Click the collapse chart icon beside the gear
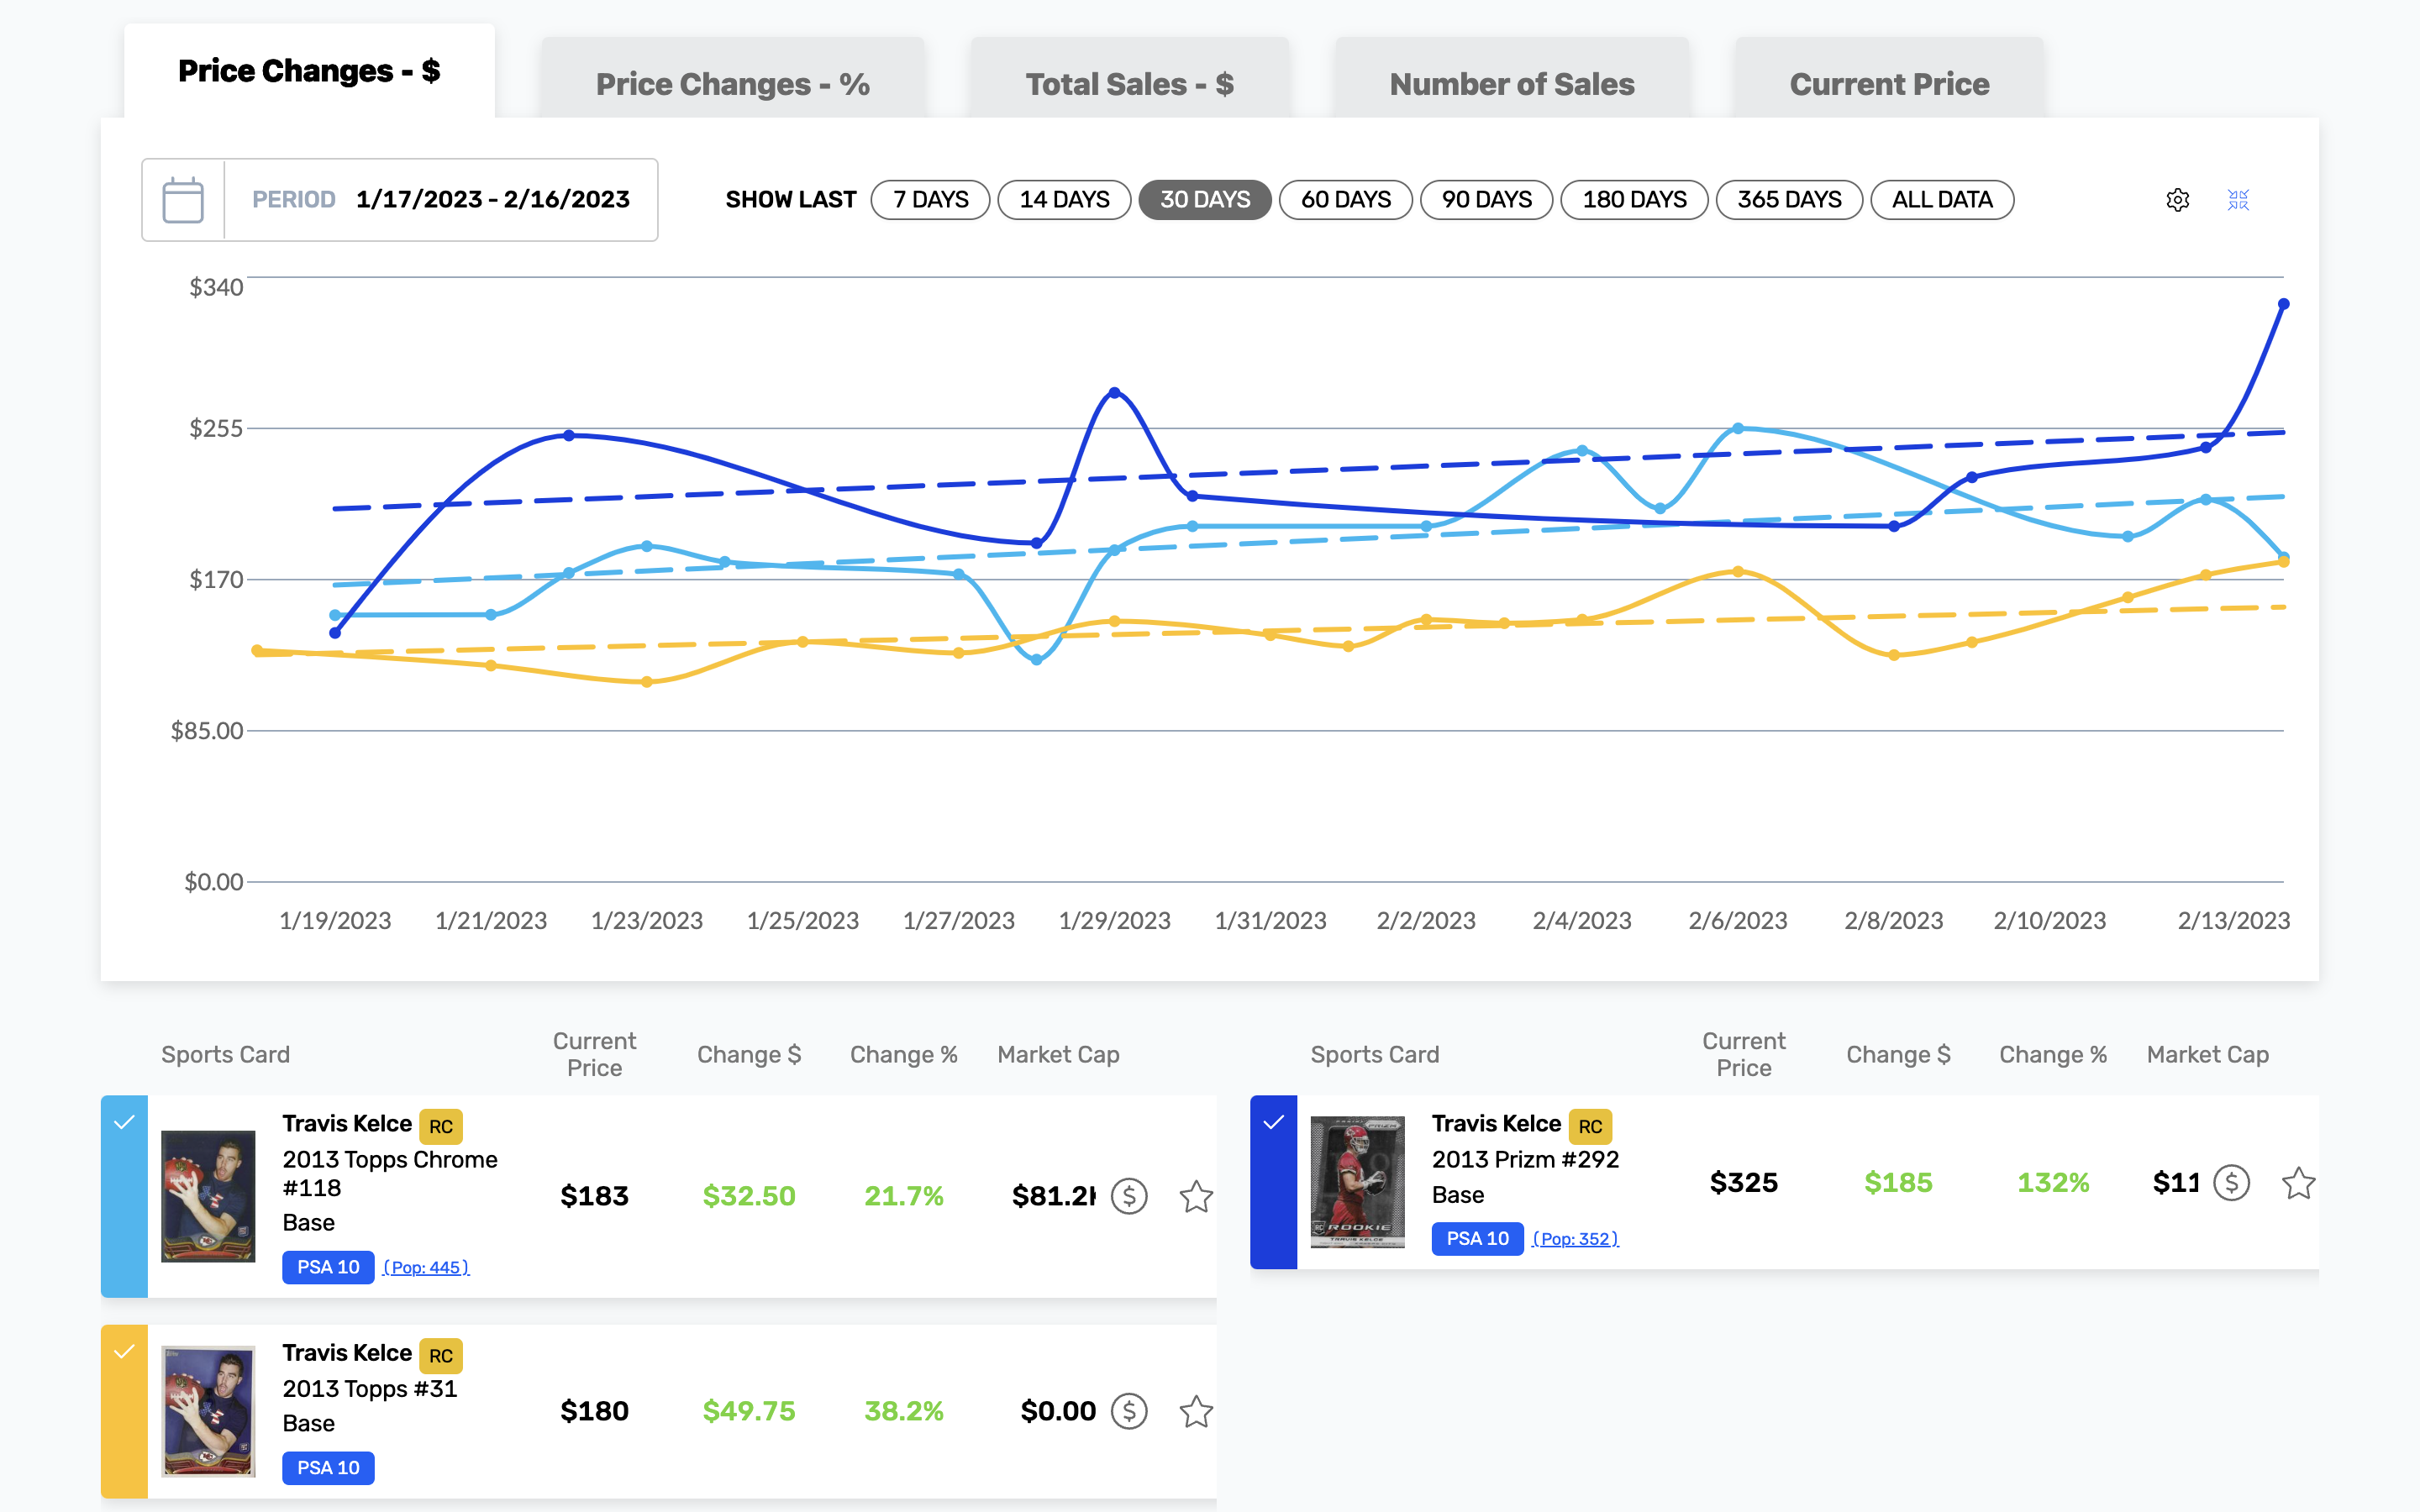This screenshot has width=2420, height=1512. pos(2238,200)
